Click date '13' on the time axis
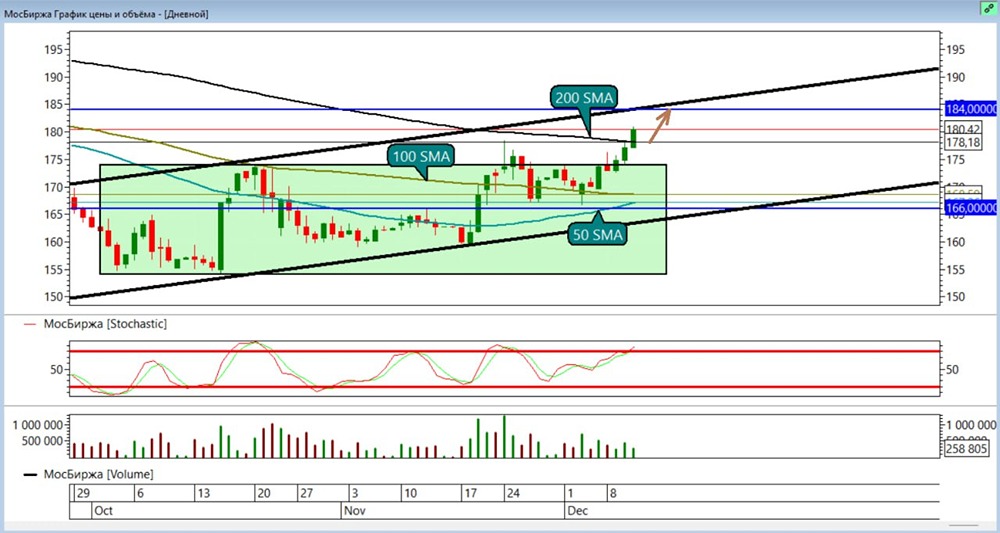 pyautogui.click(x=203, y=493)
